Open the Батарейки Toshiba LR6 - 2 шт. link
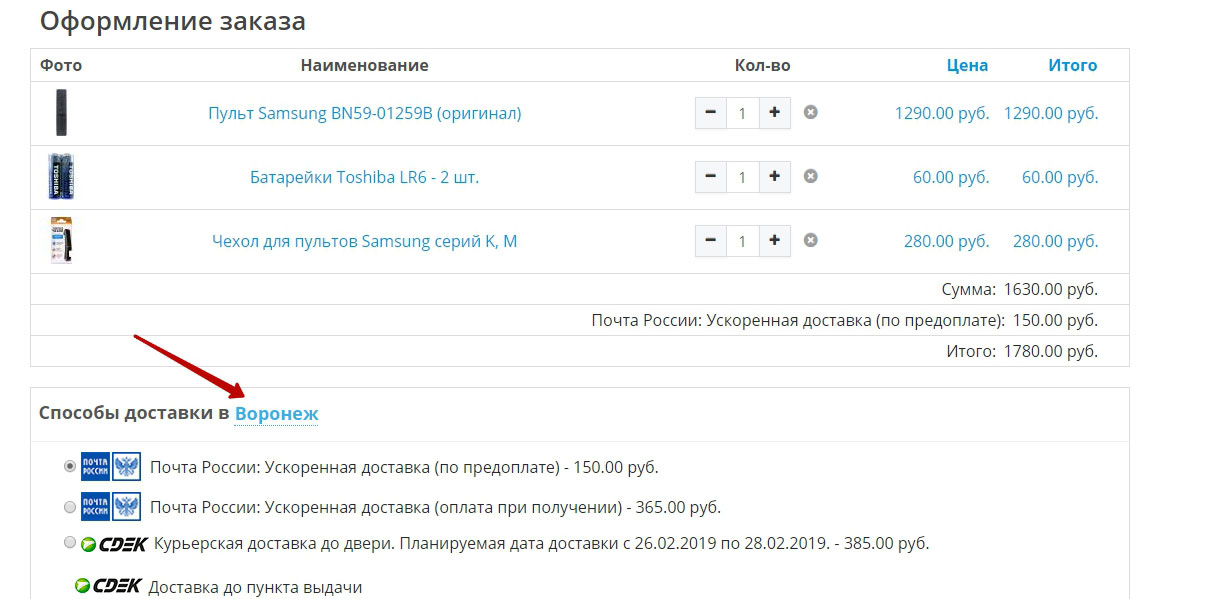The width and height of the screenshot is (1206, 599). 364,177
